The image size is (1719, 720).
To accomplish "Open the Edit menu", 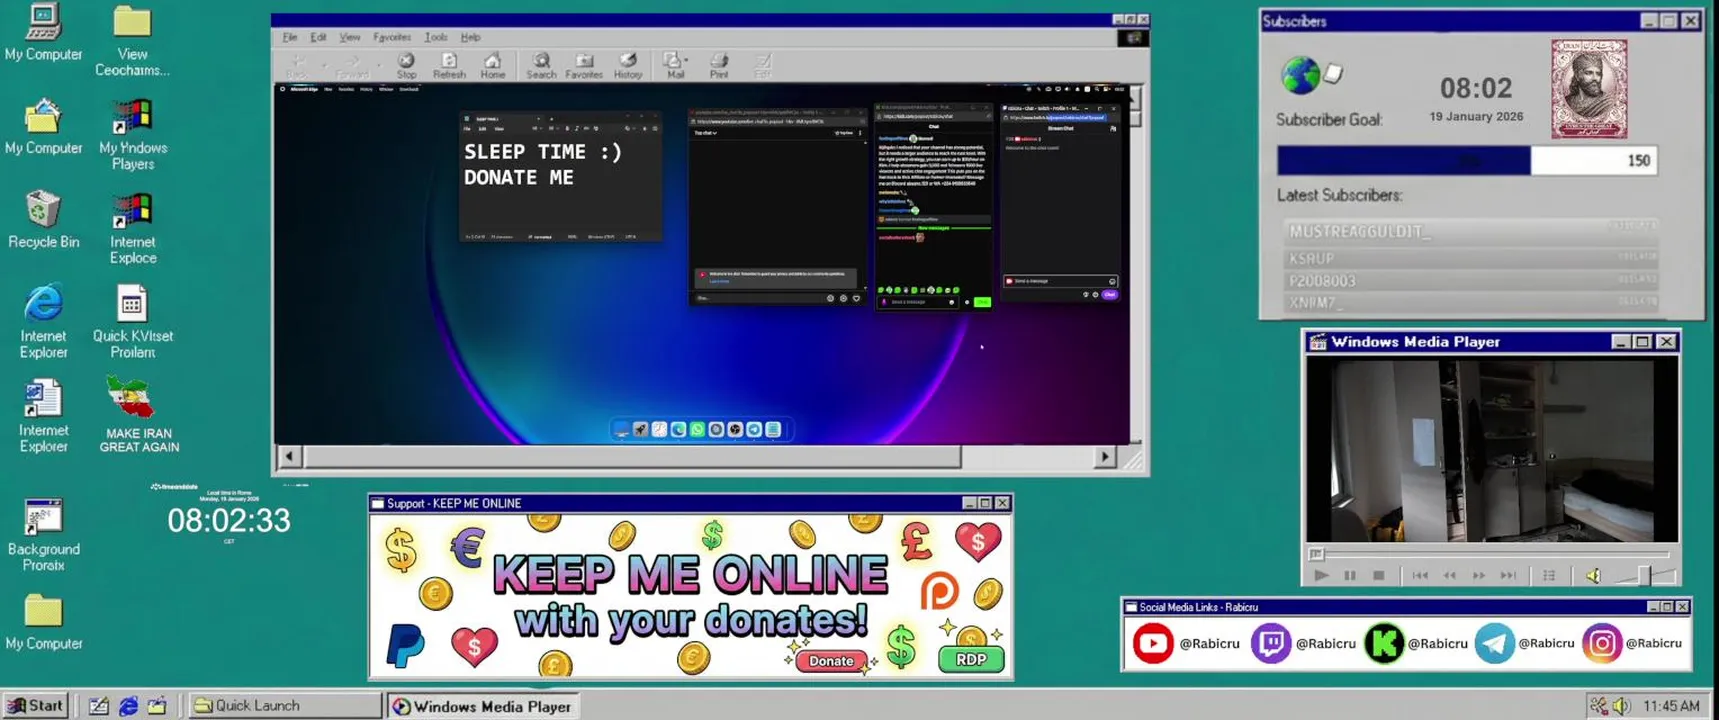I will (x=318, y=37).
